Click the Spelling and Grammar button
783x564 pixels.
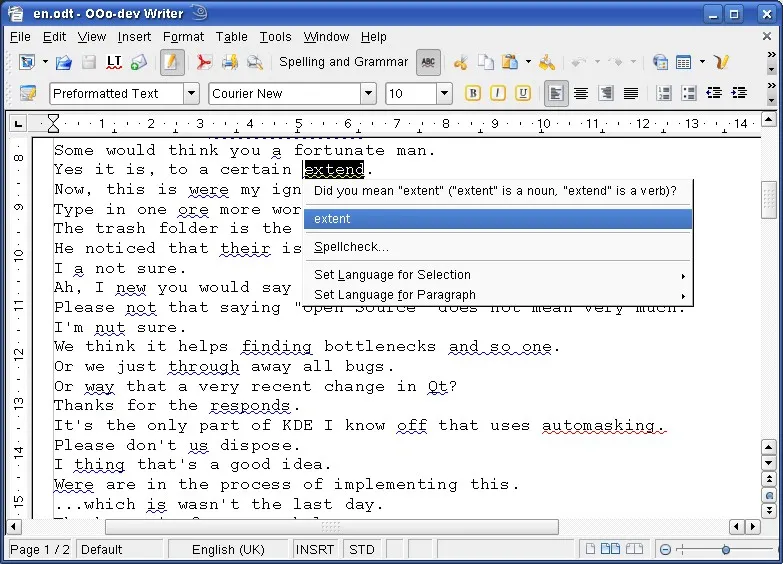tap(343, 62)
